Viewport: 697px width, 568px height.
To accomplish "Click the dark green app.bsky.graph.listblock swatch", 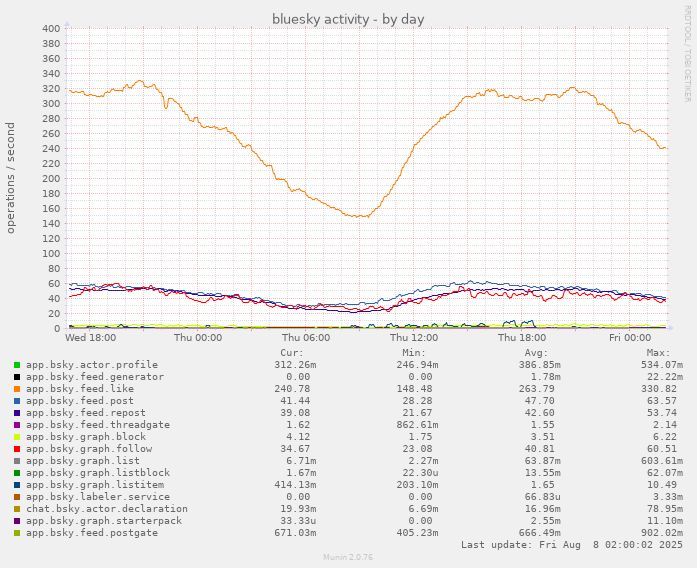I will (x=17, y=473).
